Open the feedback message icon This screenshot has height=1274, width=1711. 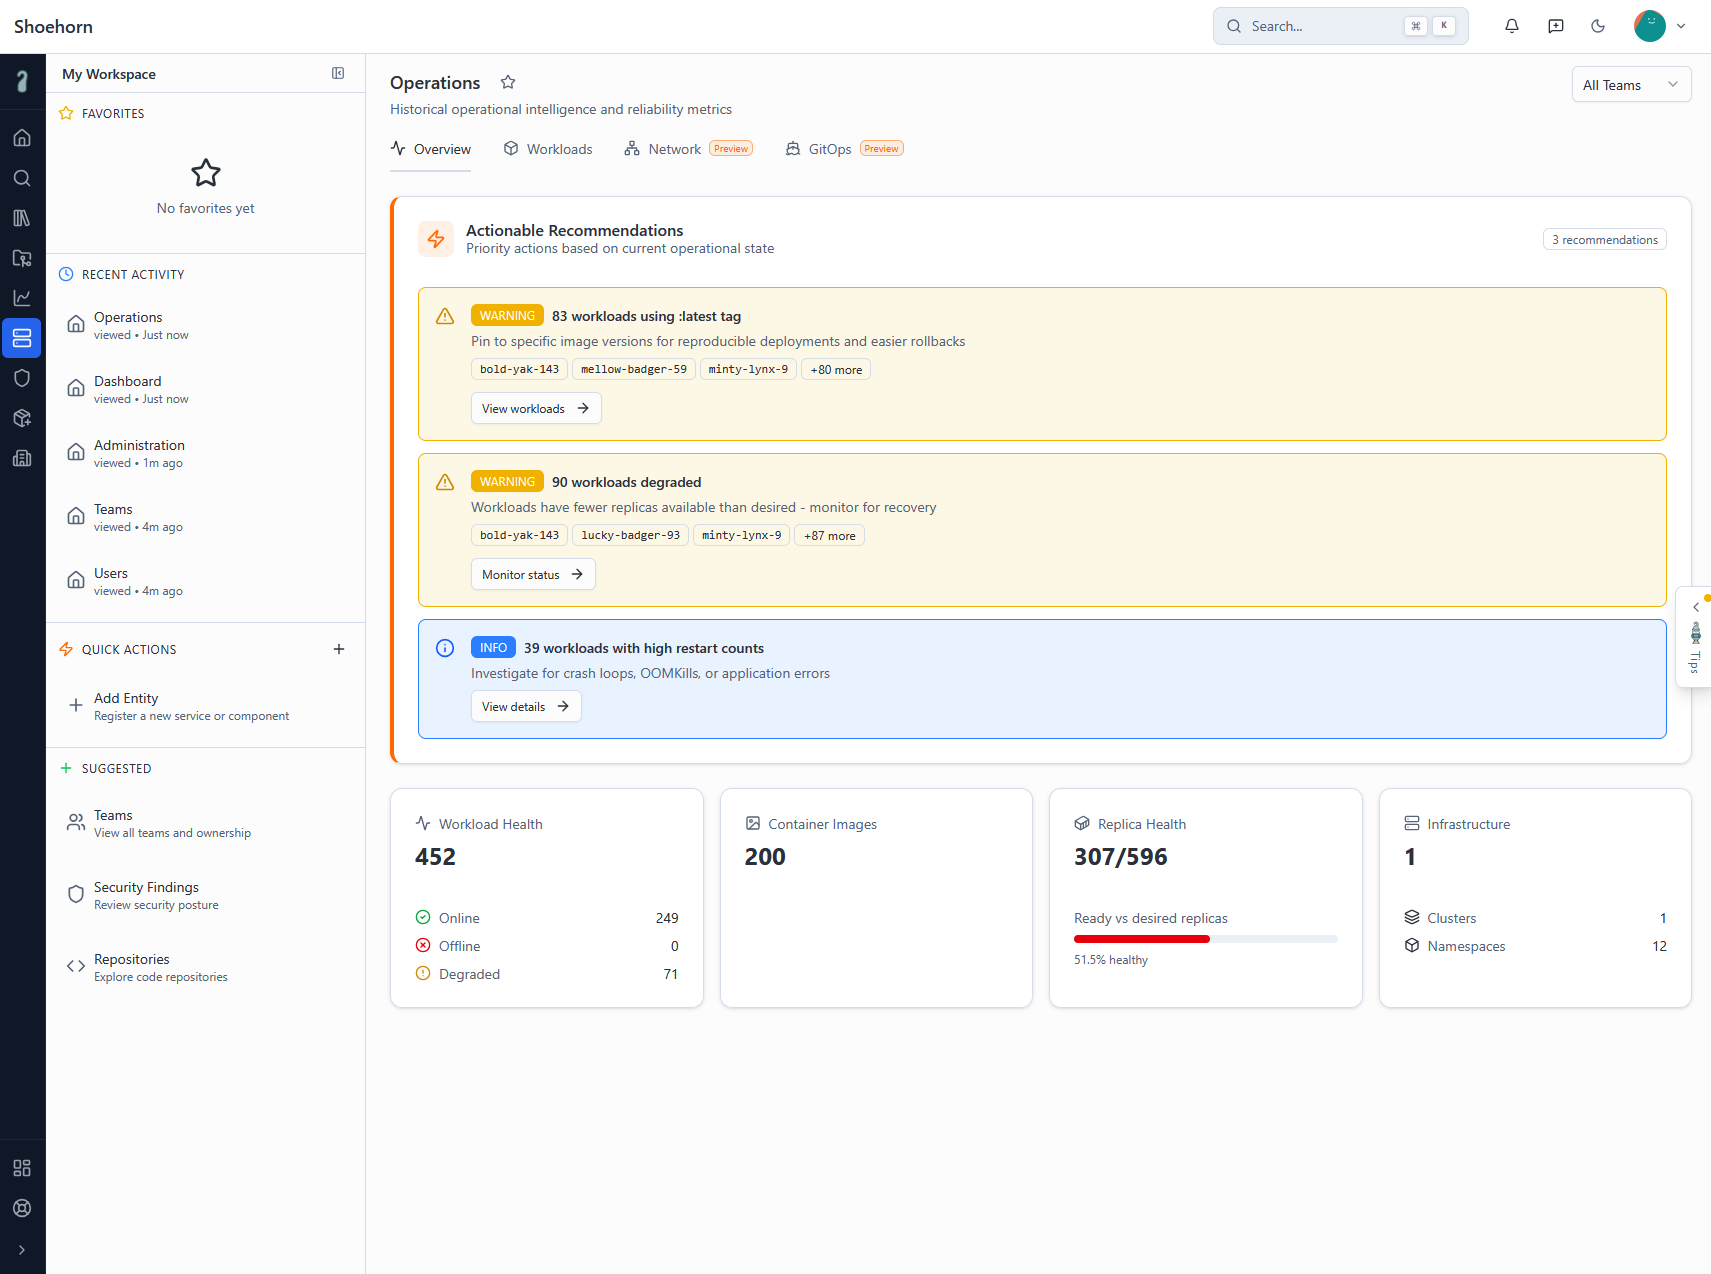point(1555,26)
